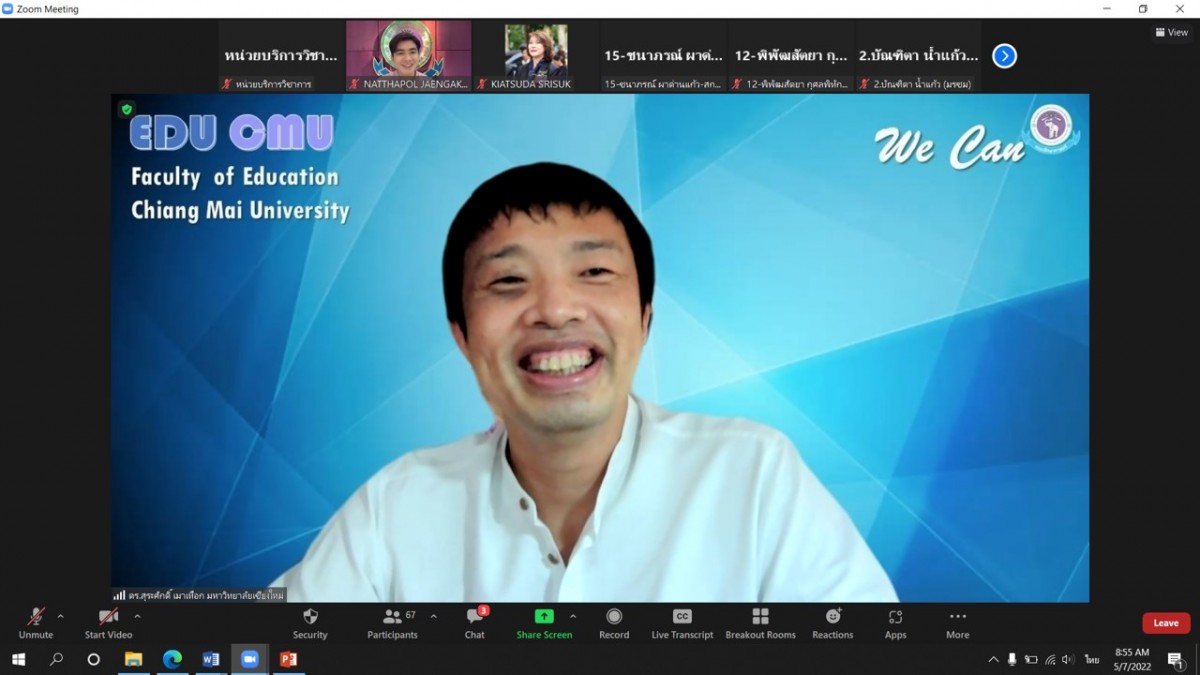Show next participants with the blue arrow
1200x675 pixels.
[x=1004, y=56]
